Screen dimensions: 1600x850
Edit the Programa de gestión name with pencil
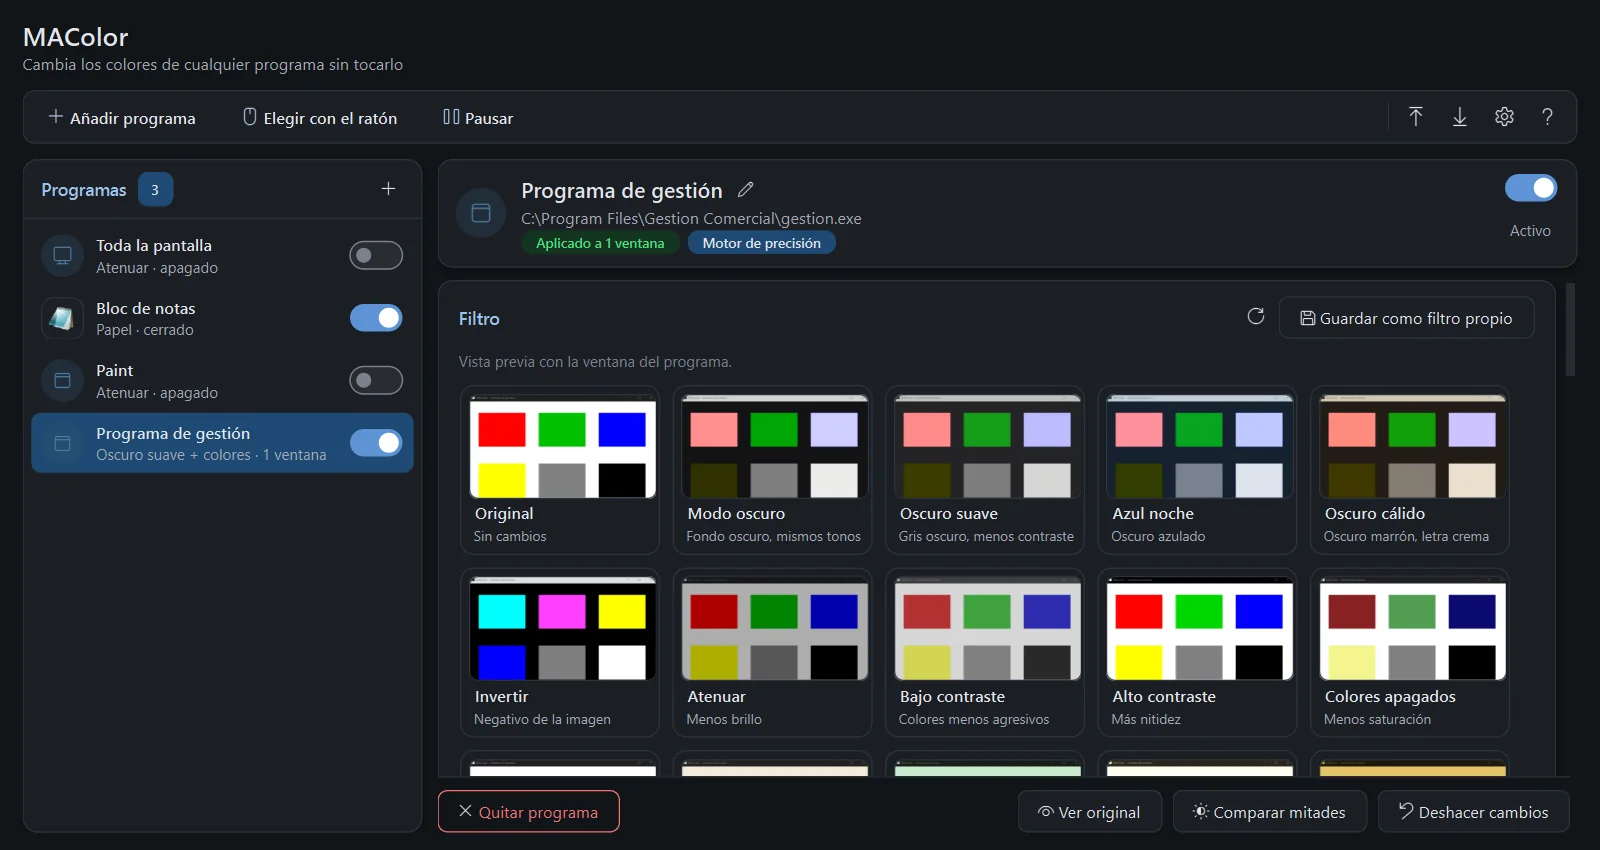[x=746, y=189]
